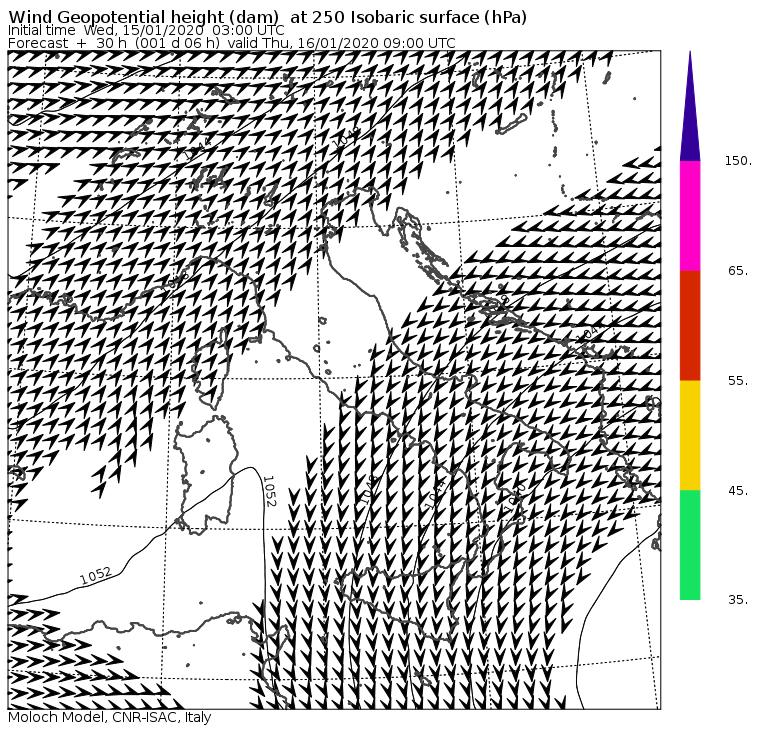Viewport: 760px width, 731px height.
Task: Click the 'Forecast + 30 h' valid-time line
Action: coord(232,43)
